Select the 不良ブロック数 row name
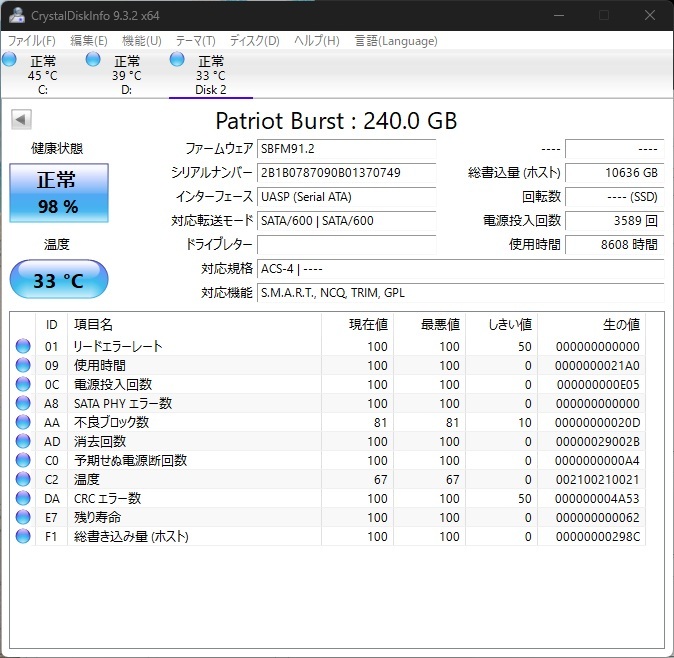 (111, 422)
